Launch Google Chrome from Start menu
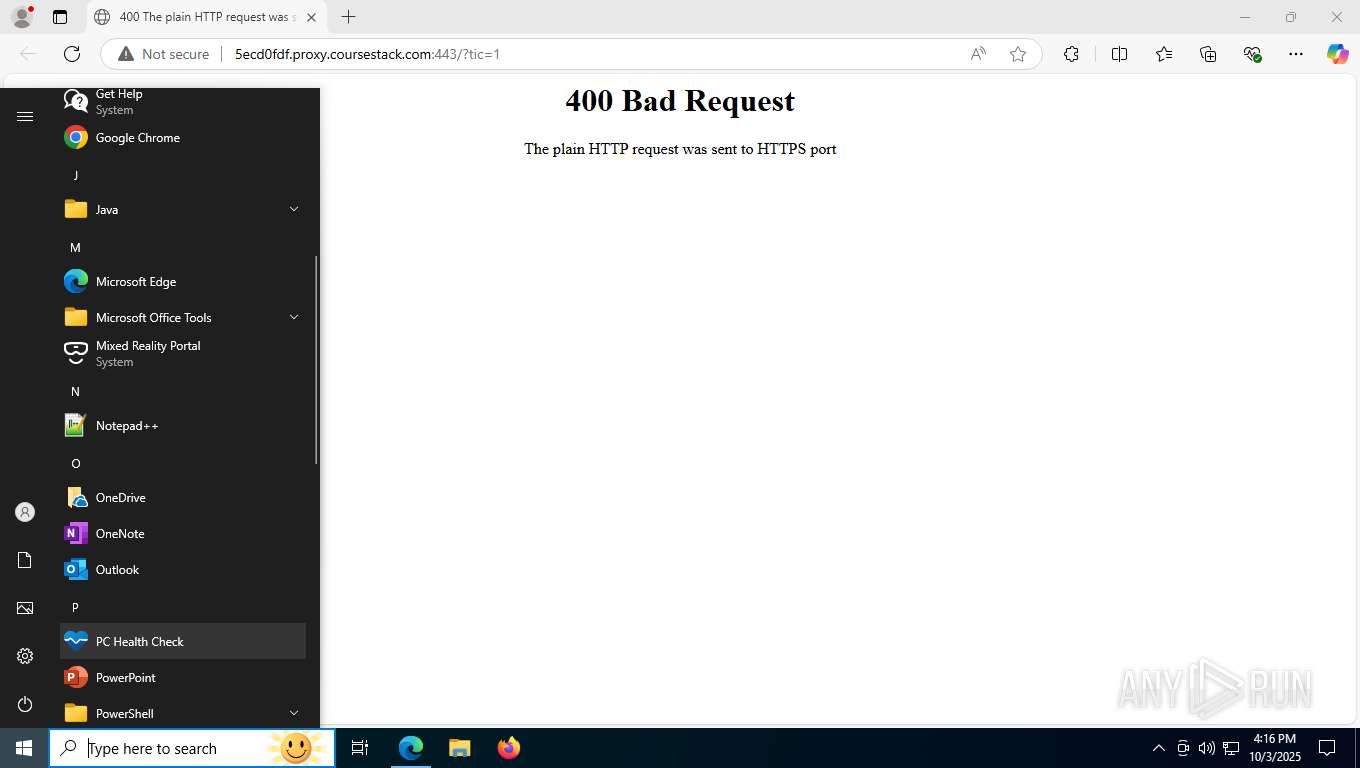1360x768 pixels. tap(183, 138)
